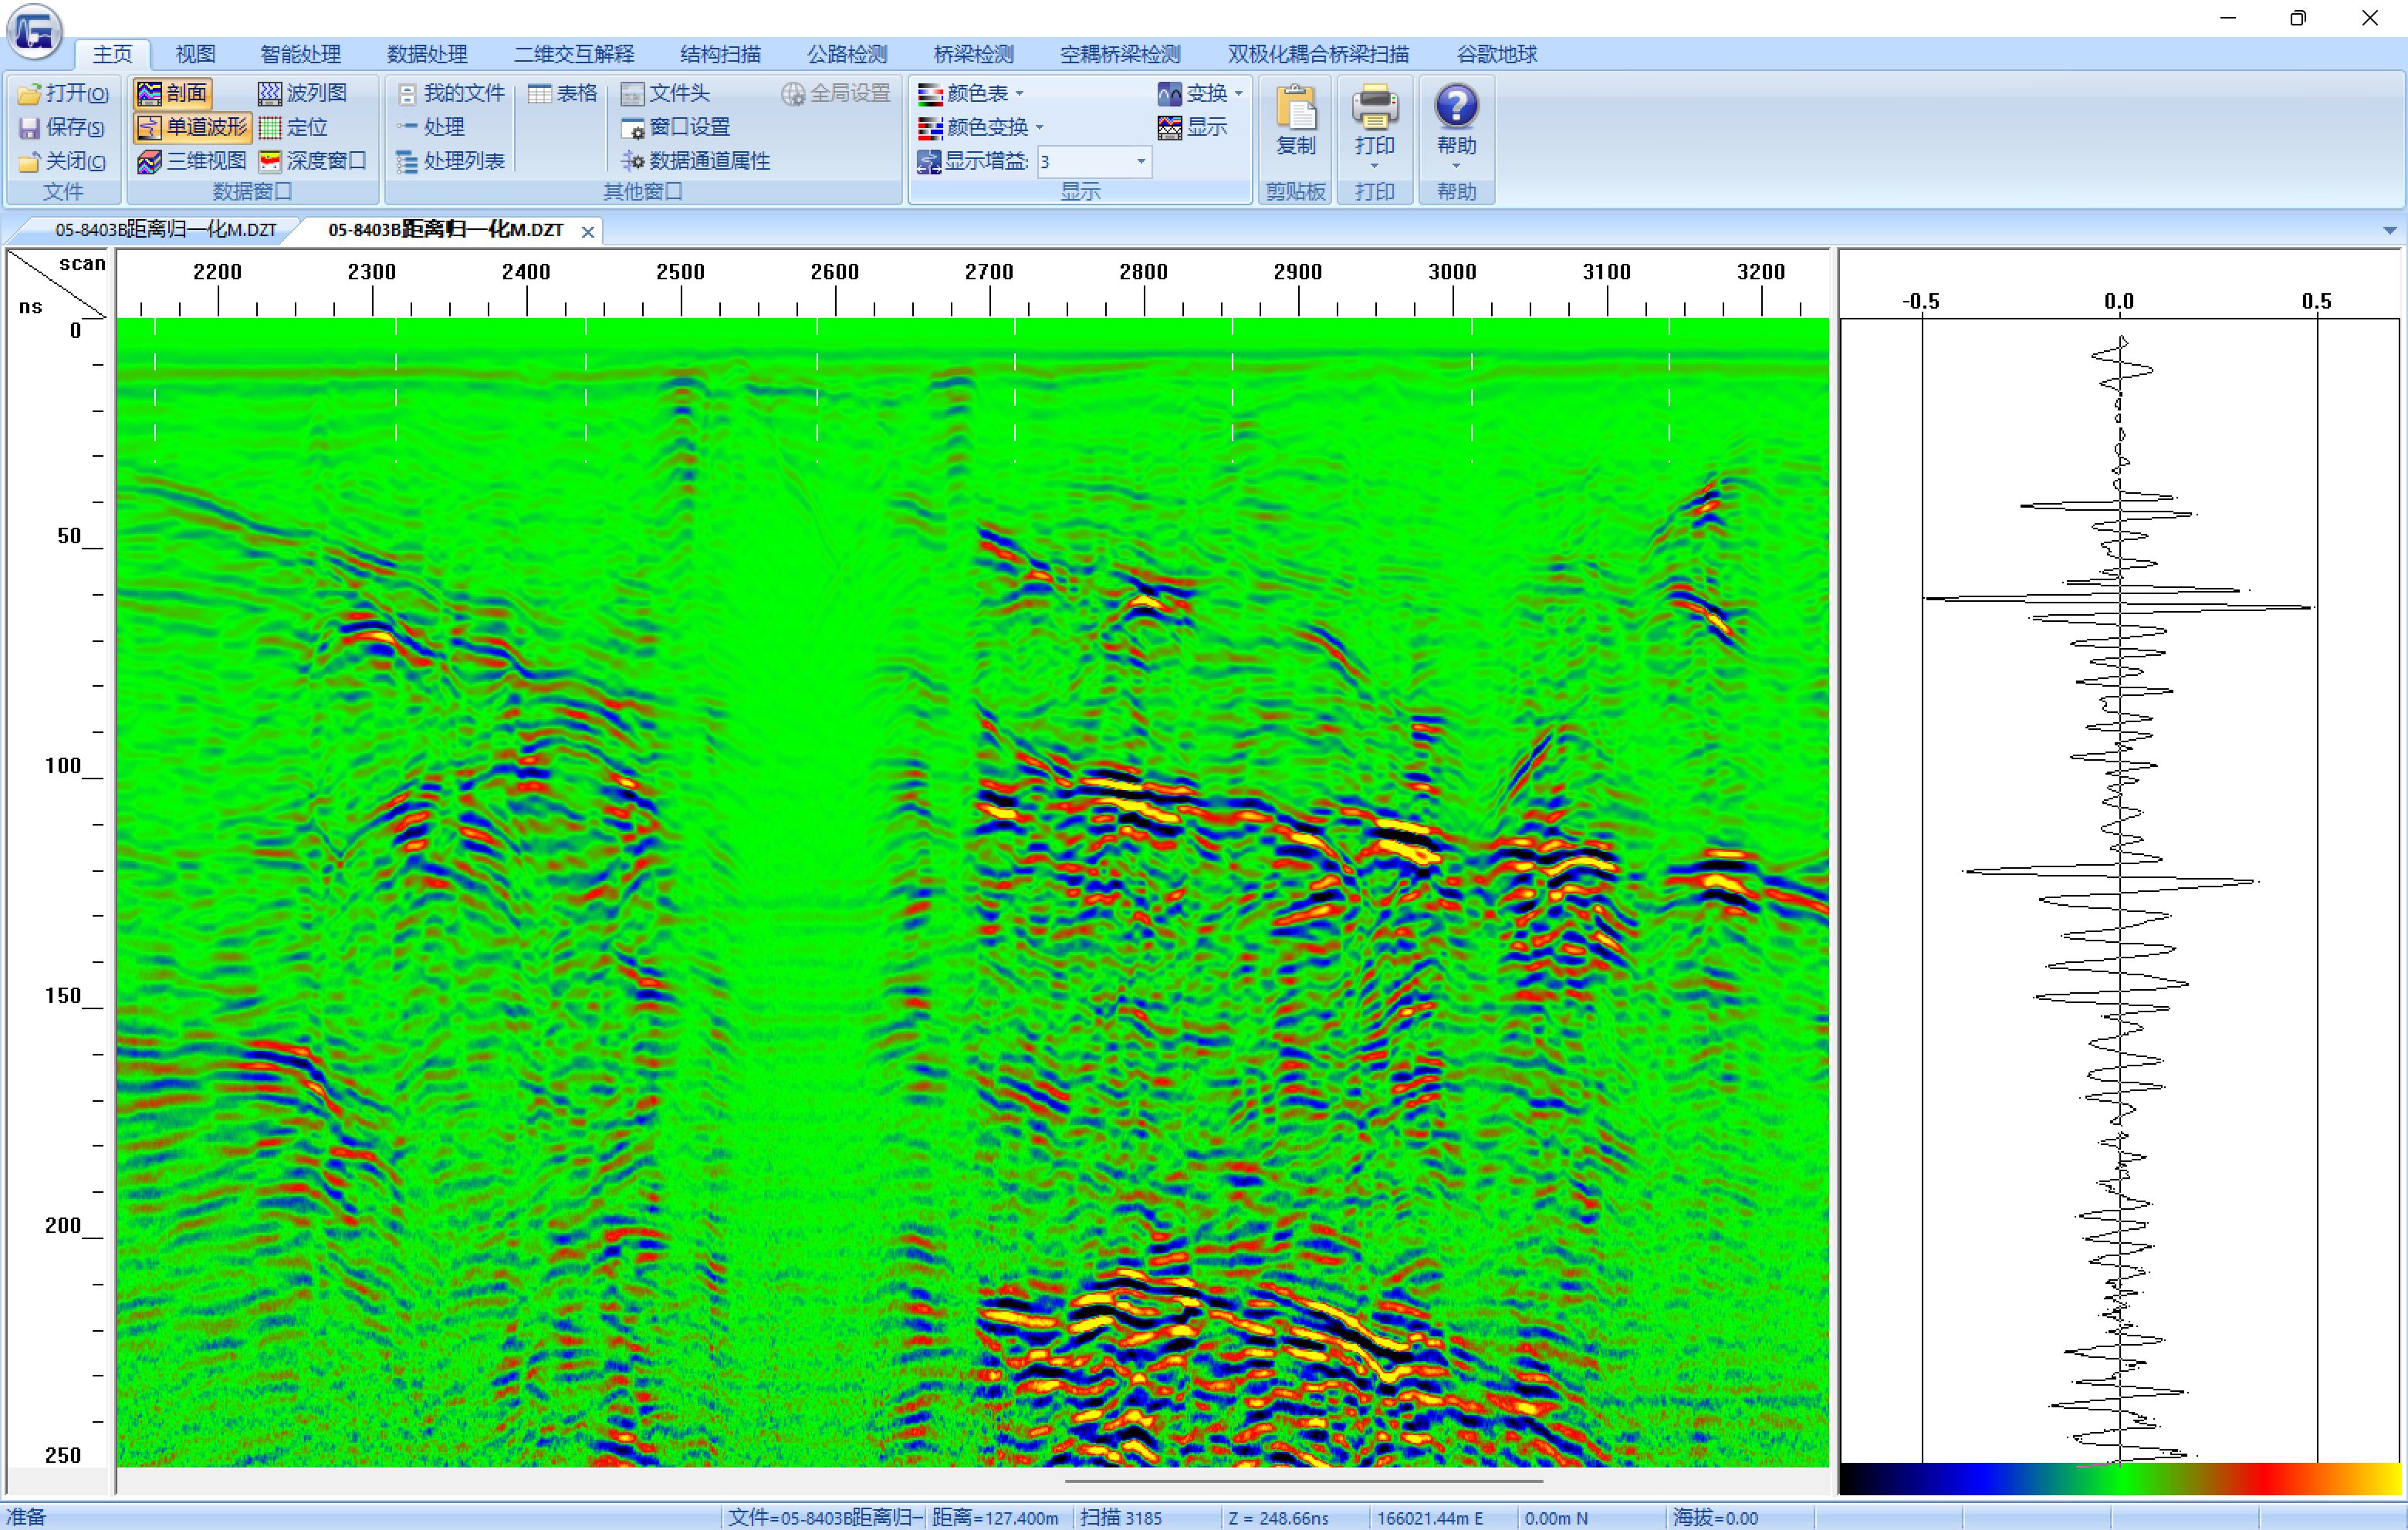Open the 空耦桥梁检测 ribbon tab

point(1120,54)
